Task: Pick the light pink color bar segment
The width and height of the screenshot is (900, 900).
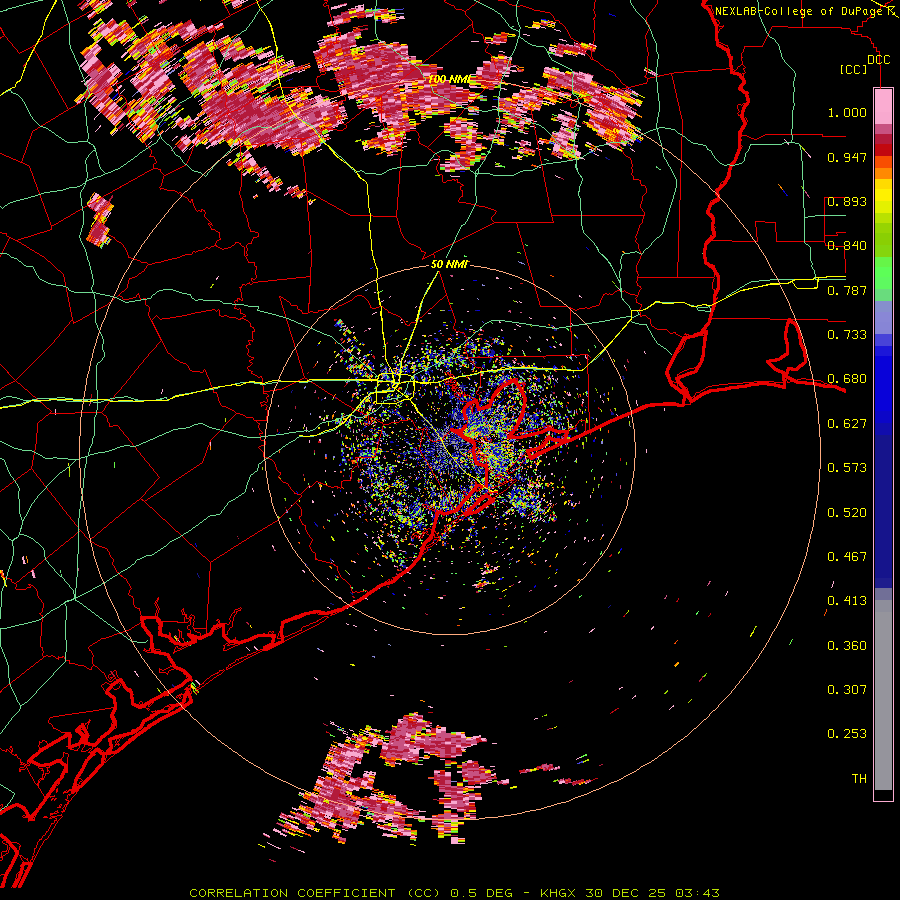Action: pyautogui.click(x=883, y=107)
